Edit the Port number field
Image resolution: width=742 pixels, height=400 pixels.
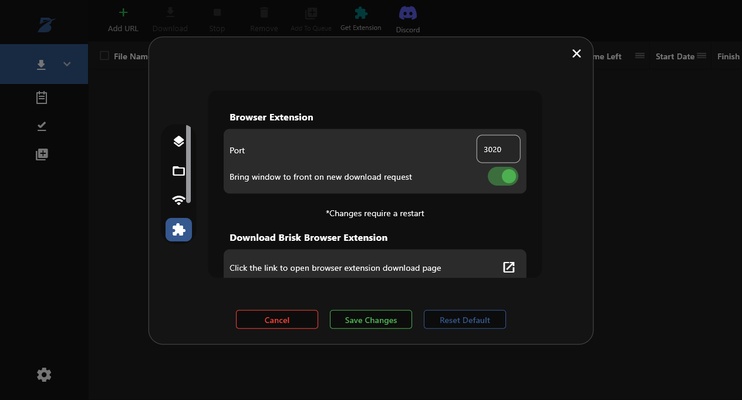(x=498, y=149)
